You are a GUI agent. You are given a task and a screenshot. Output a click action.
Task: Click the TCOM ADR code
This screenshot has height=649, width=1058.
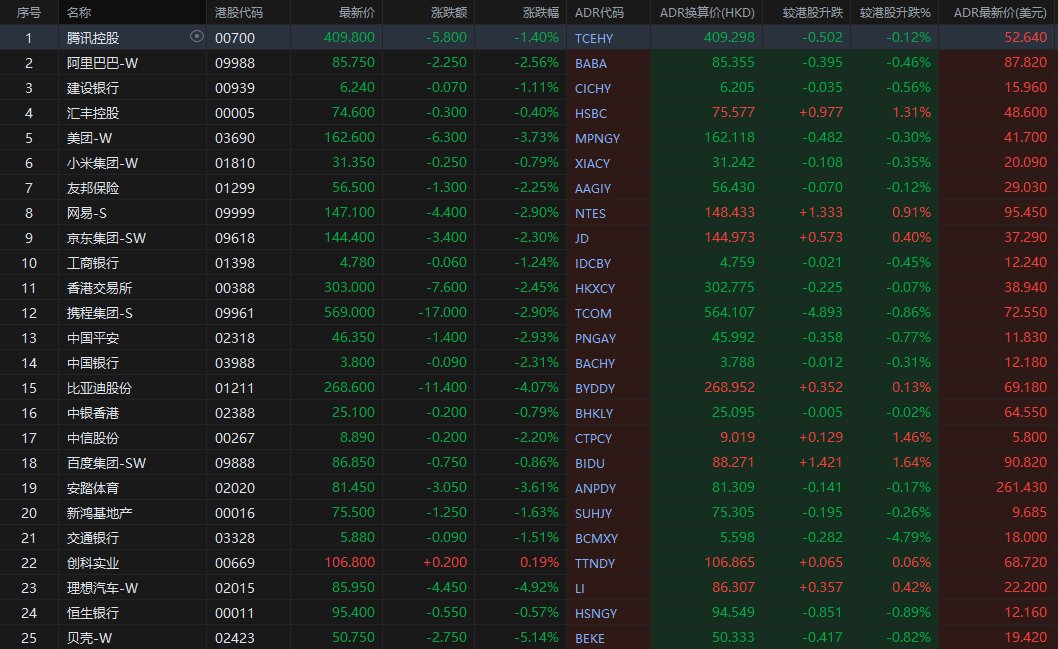tap(593, 312)
